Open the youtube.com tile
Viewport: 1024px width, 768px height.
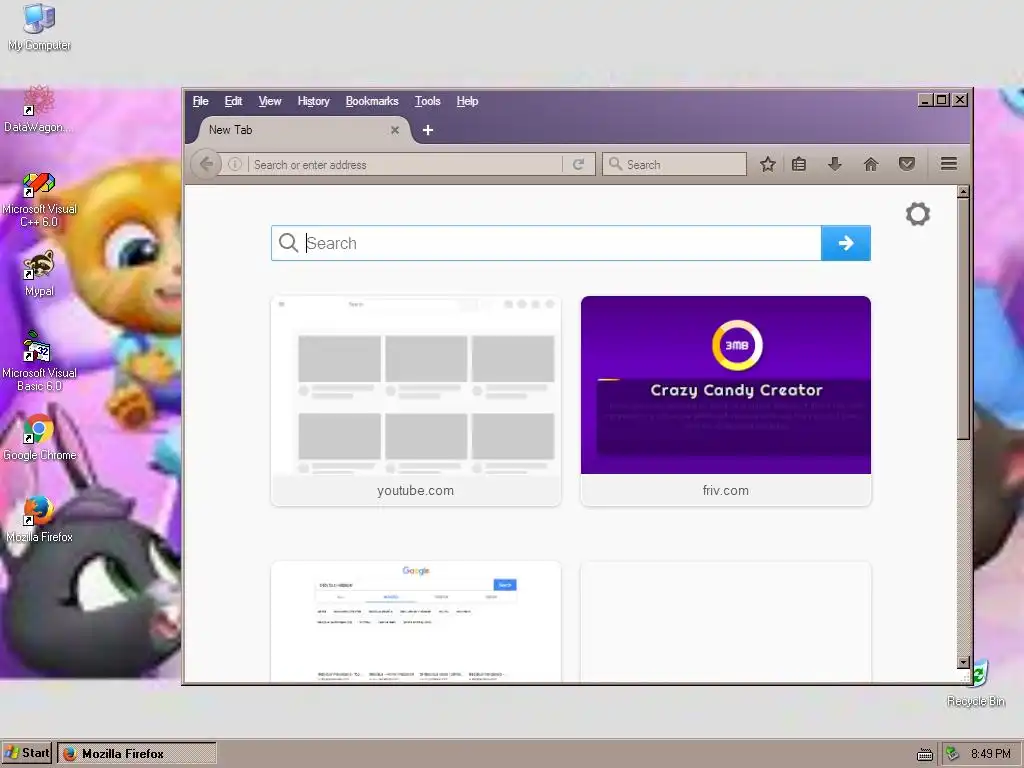415,400
